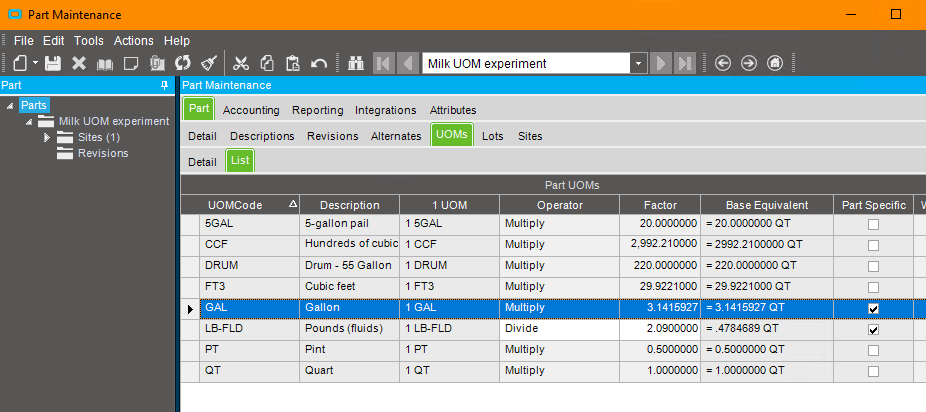Save the part with the floppy disk icon
This screenshot has height=412, width=926.
53,63
